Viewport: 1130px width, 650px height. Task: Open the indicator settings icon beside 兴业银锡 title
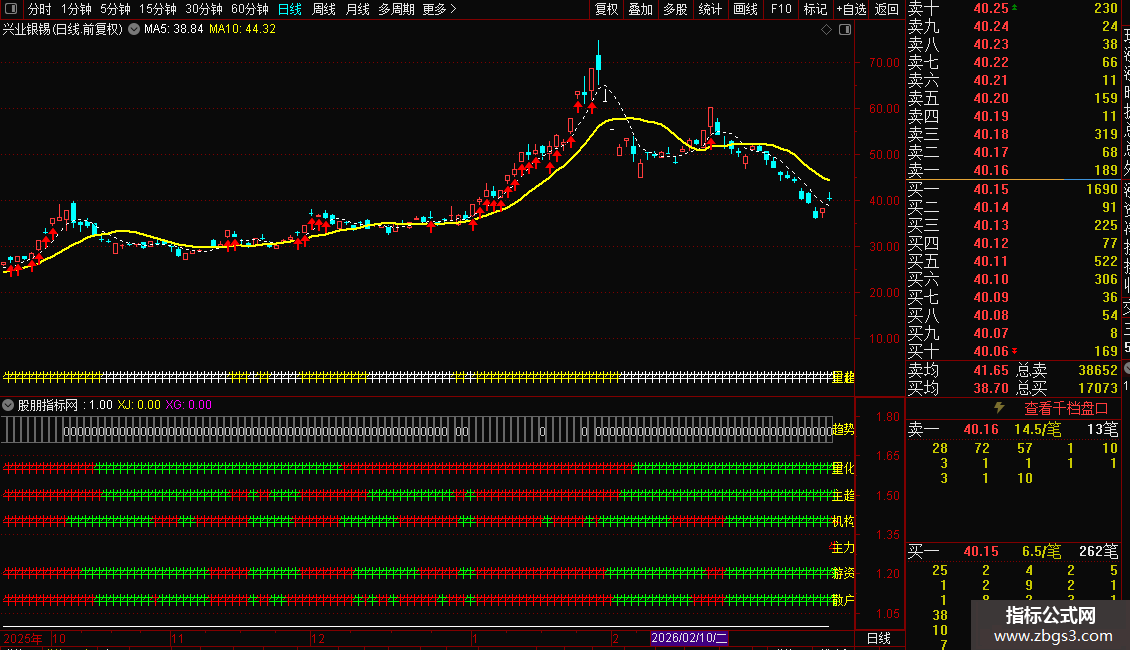(134, 30)
